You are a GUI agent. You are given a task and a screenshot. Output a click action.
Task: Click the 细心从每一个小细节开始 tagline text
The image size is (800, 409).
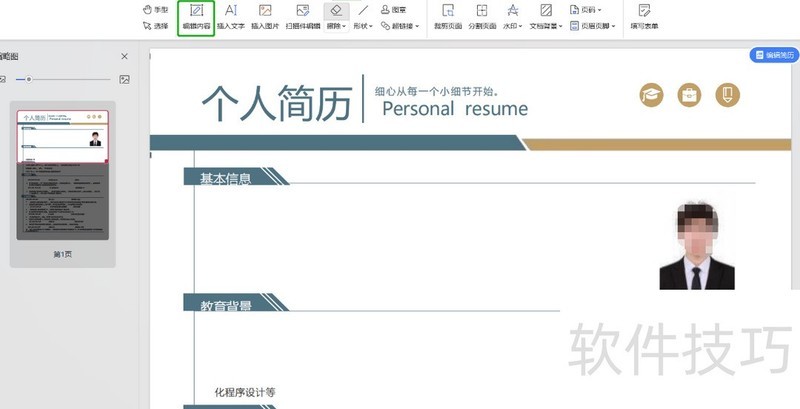[x=436, y=92]
